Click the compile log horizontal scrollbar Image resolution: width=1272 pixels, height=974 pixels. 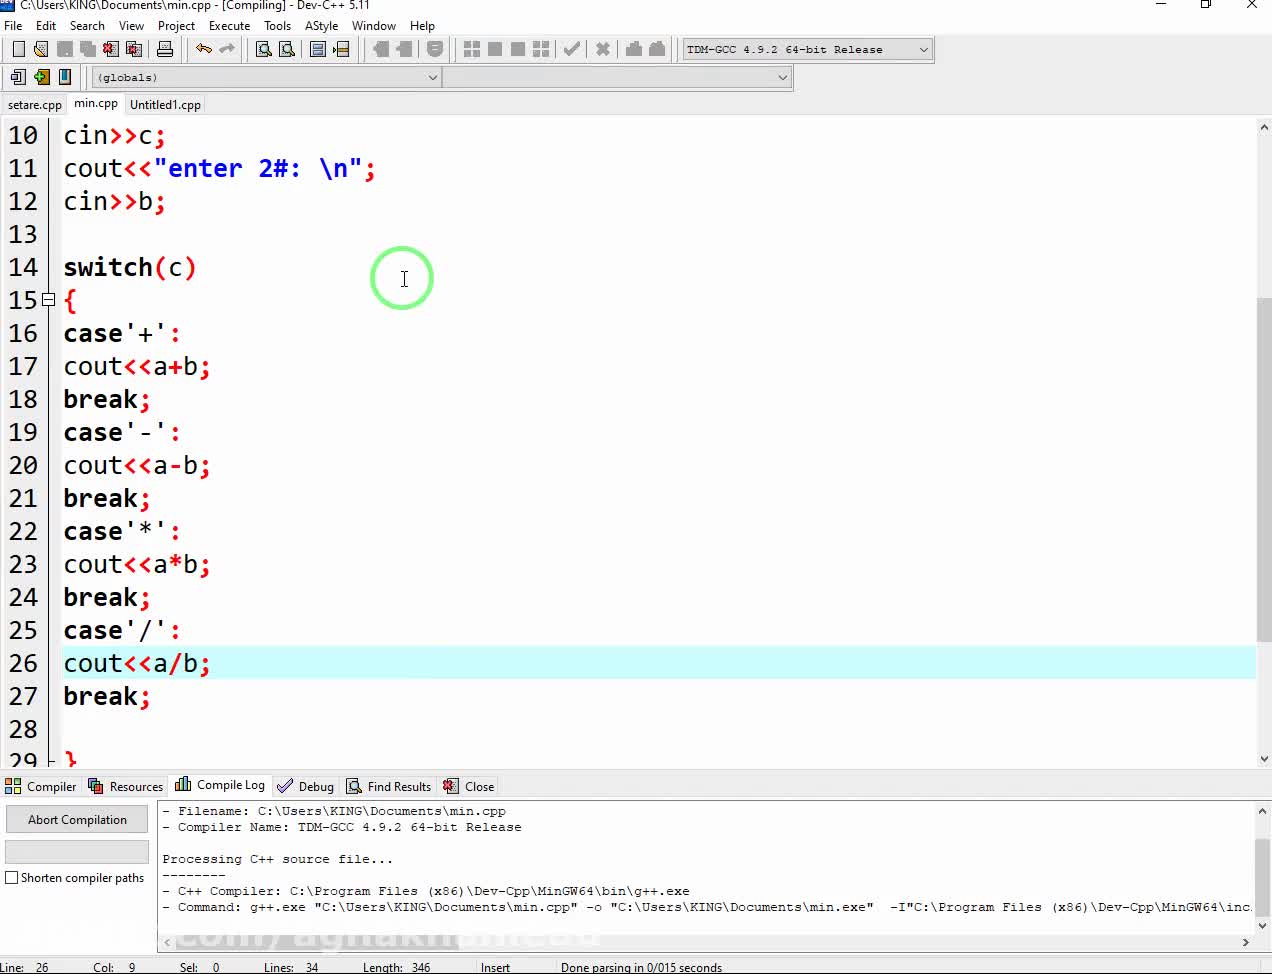click(x=700, y=942)
